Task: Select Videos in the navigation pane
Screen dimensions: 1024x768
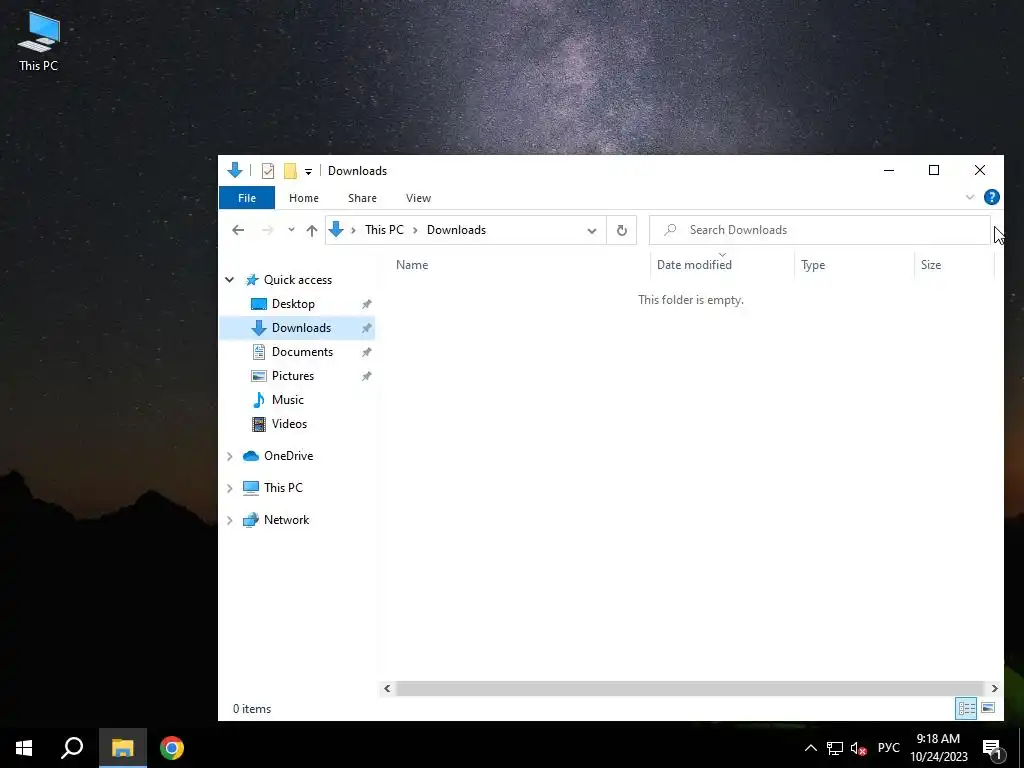Action: pos(289,424)
